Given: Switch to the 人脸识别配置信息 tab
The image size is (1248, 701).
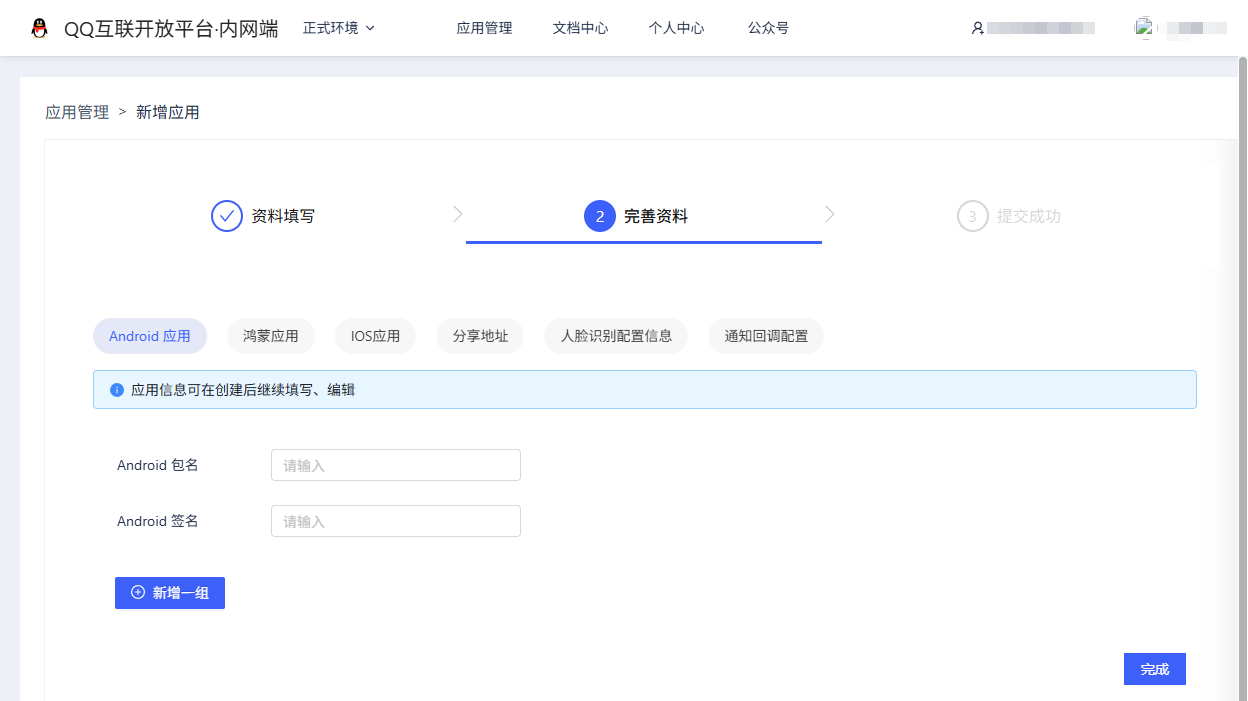Looking at the screenshot, I should (616, 336).
